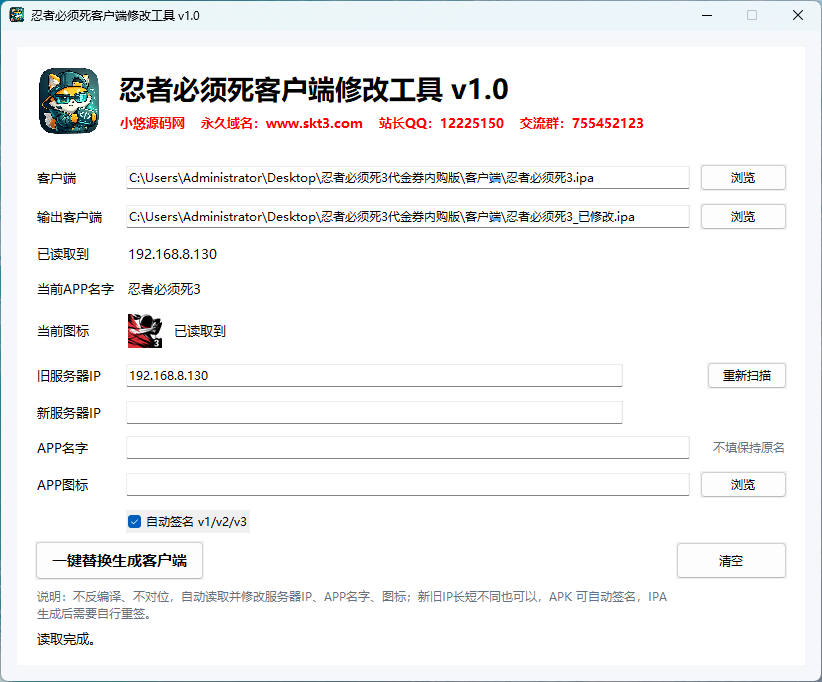The image size is (822, 682).
Task: Click the title bar app icon
Action: point(17,15)
